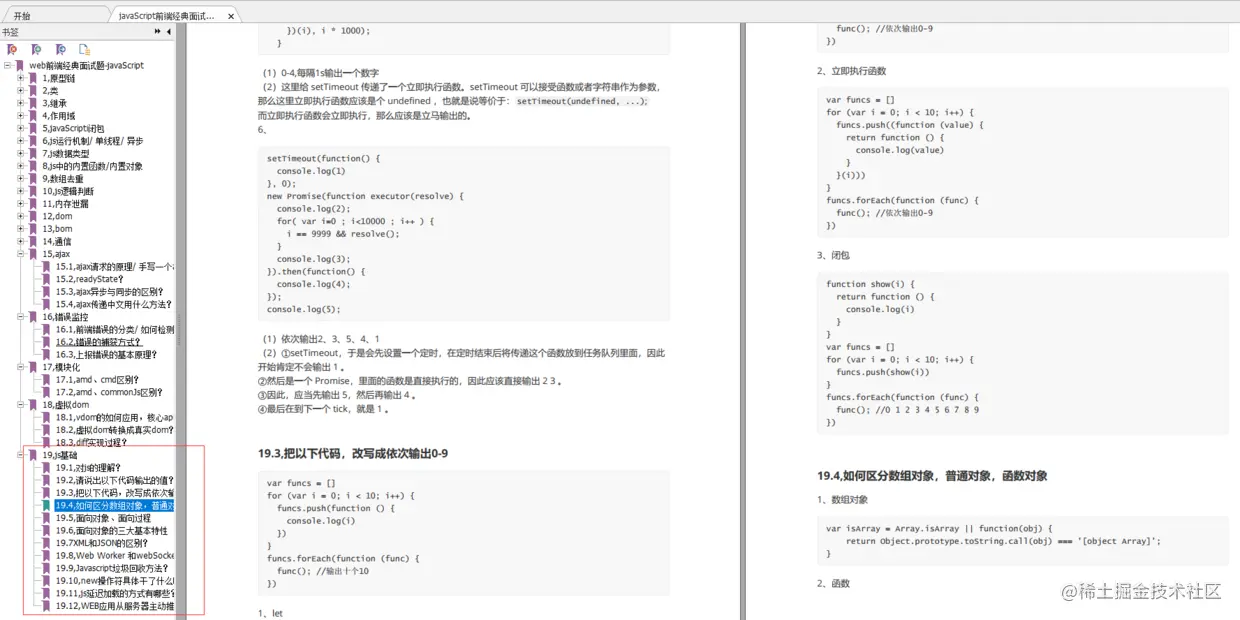The width and height of the screenshot is (1240, 620).
Task: Open bookmark 16.1,前端错误的分类
Action: coord(114,329)
